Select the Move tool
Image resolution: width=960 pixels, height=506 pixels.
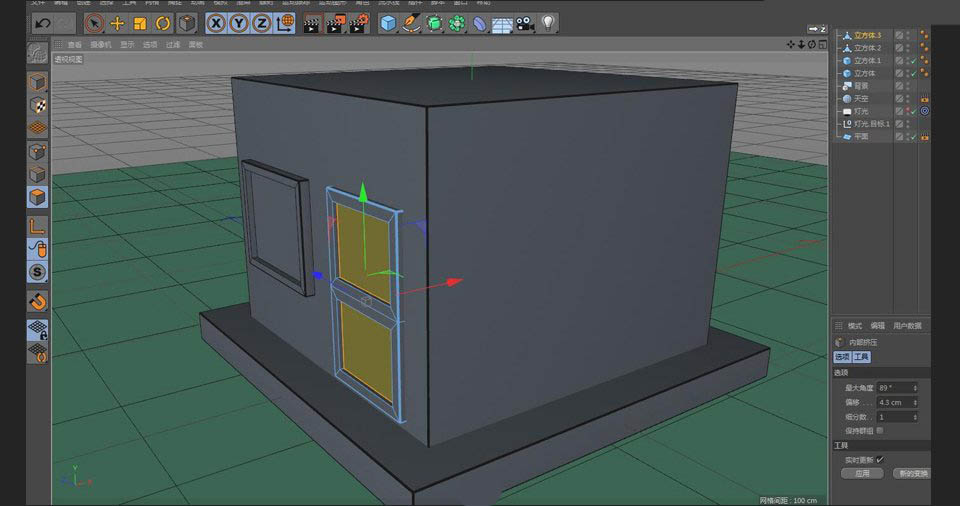point(117,23)
